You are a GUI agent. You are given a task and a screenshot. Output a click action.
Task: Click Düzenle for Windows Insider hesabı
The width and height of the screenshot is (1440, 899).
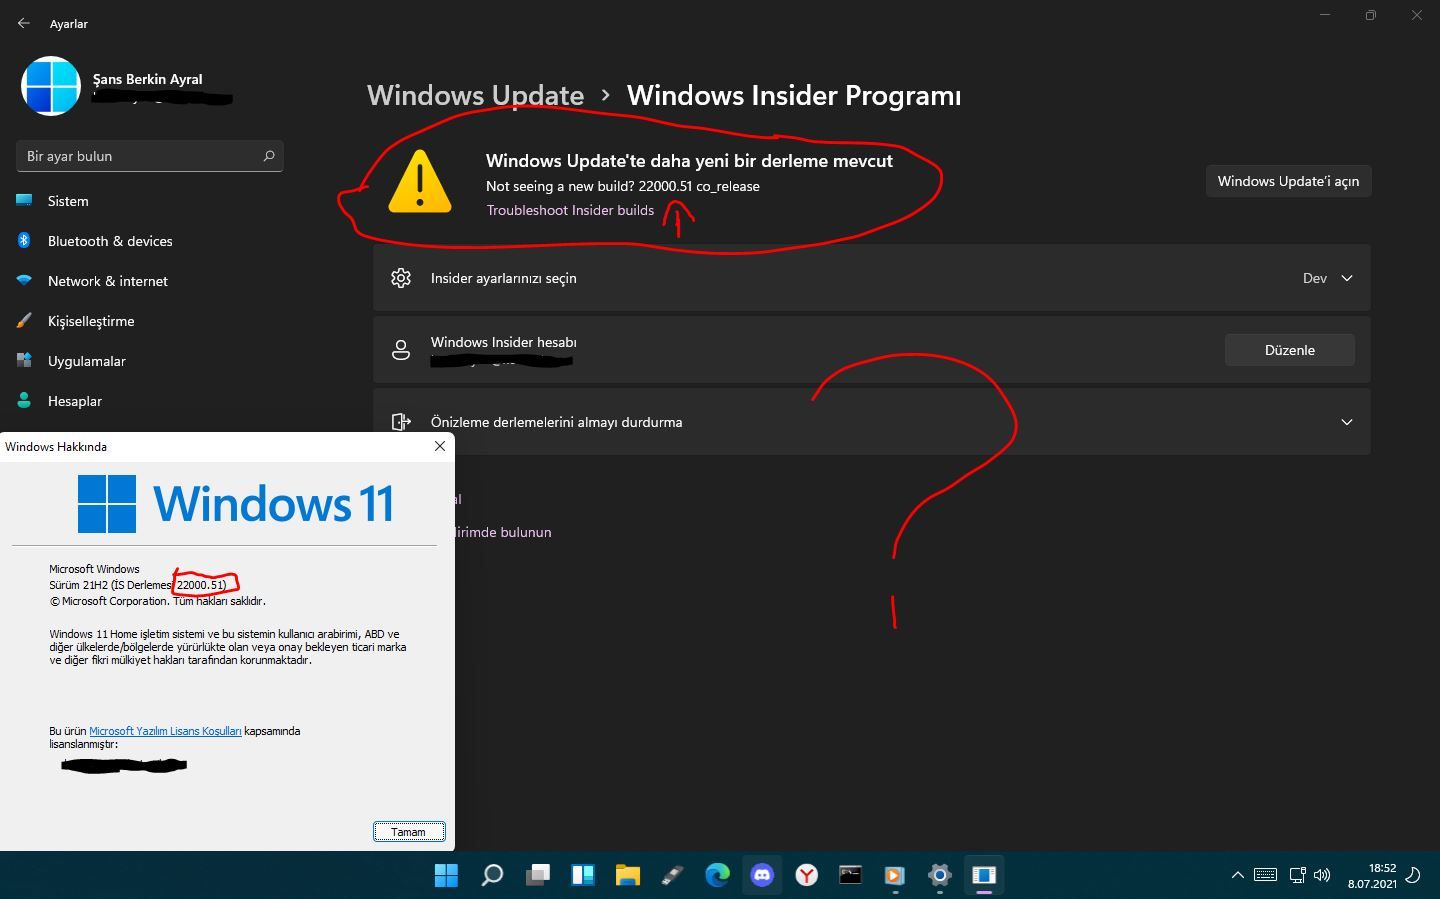point(1290,350)
